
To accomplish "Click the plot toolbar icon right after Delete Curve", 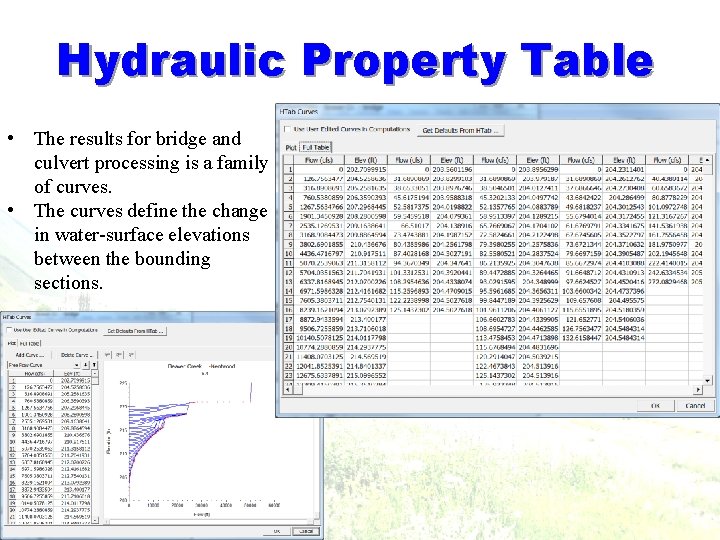I will click(107, 354).
